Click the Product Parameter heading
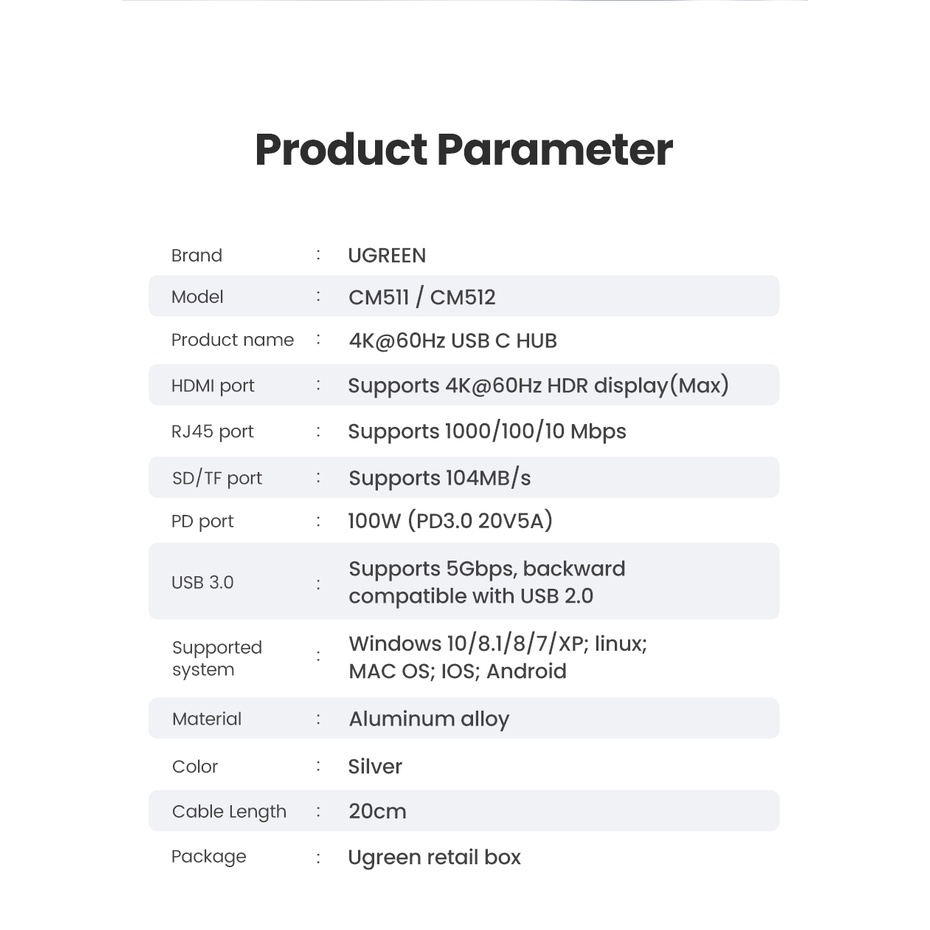The height and width of the screenshot is (930, 930). point(463,150)
